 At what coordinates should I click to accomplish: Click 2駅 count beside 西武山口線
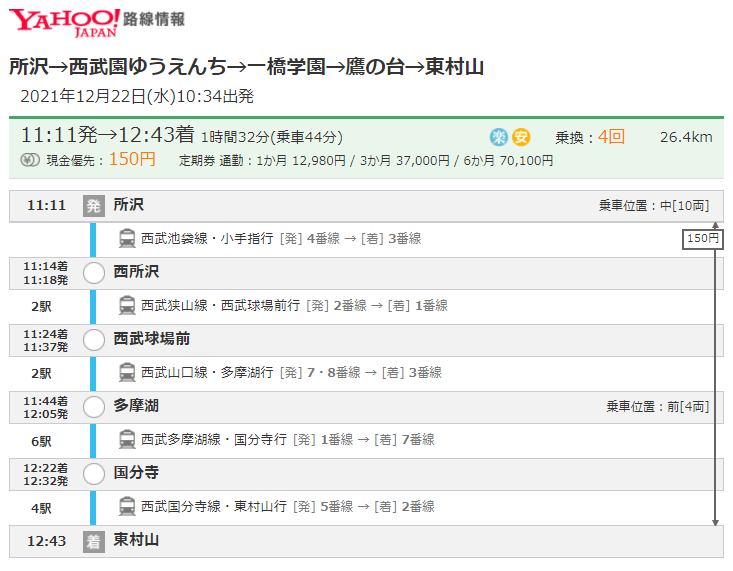[41, 373]
